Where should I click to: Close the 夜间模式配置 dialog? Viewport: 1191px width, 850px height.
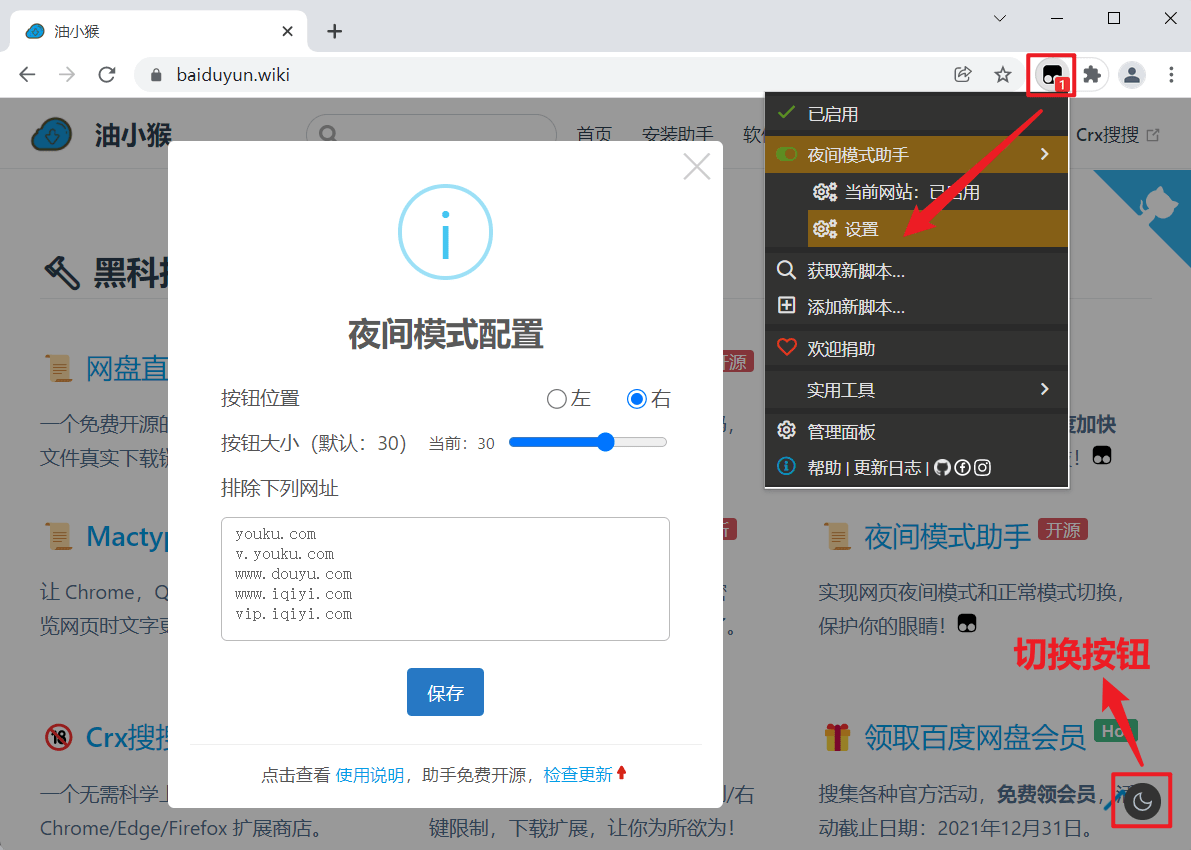[697, 166]
